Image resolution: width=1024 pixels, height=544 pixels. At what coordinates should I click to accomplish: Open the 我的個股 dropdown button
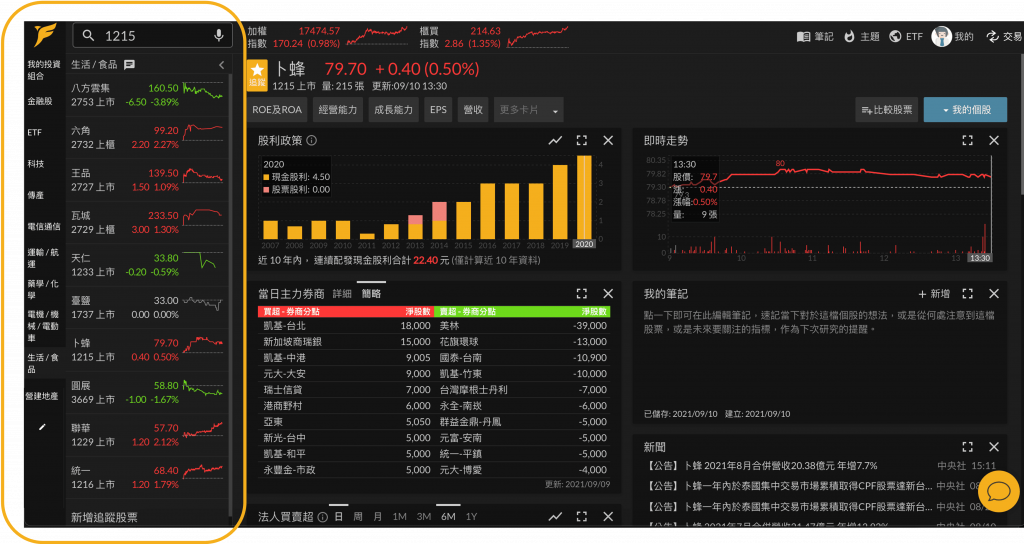965,110
